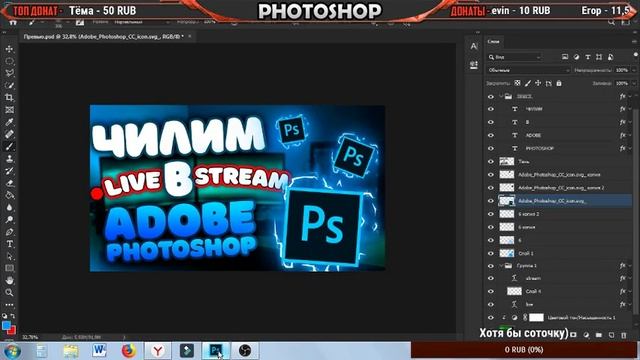Viewport: 640px width, 360px height.
Task: Select the Crop tool
Action: [x=9, y=98]
